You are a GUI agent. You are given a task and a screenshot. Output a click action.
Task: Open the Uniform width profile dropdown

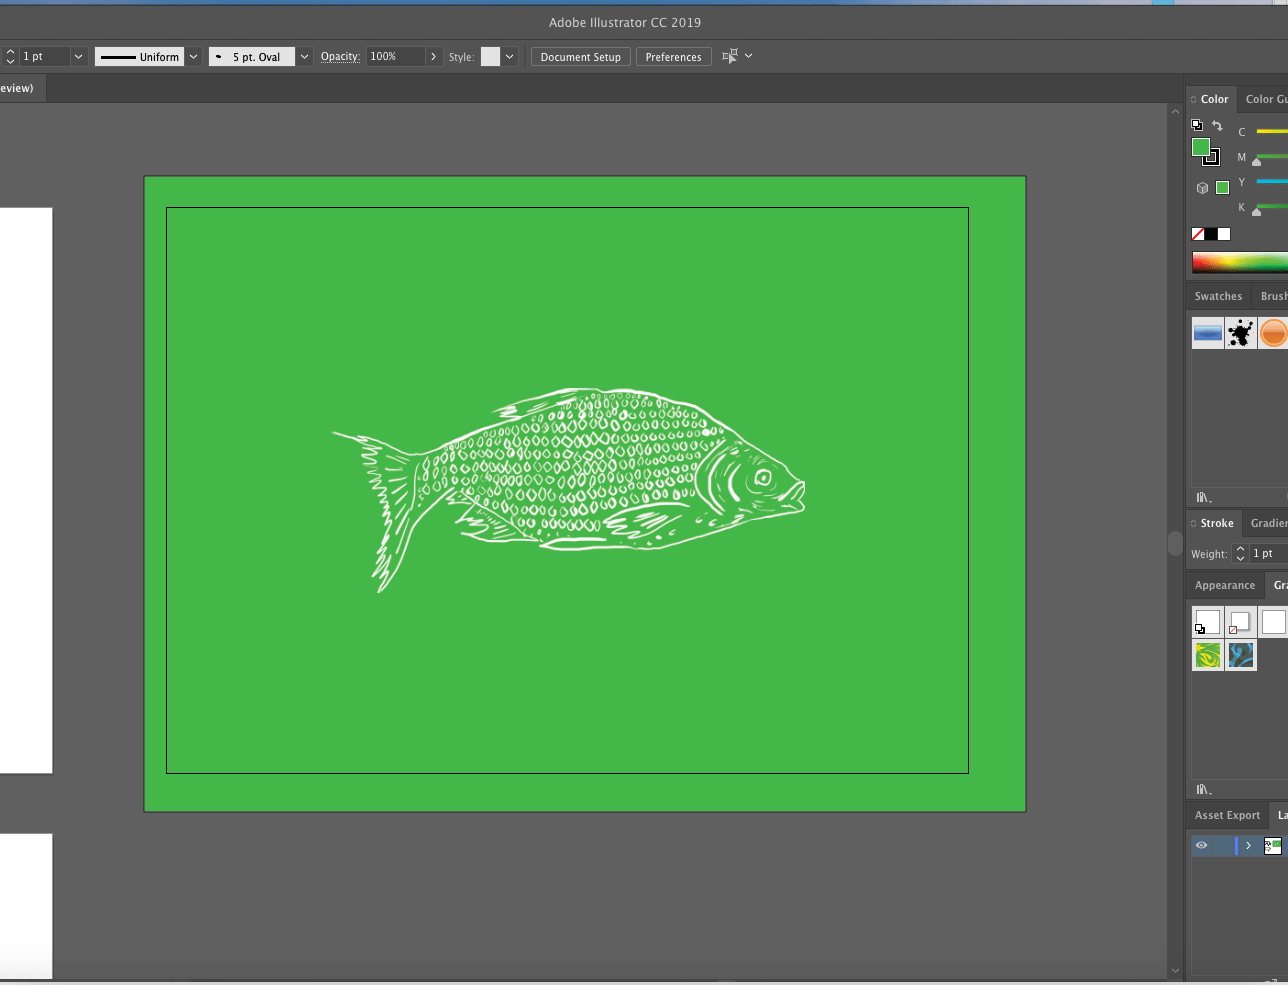(x=192, y=56)
